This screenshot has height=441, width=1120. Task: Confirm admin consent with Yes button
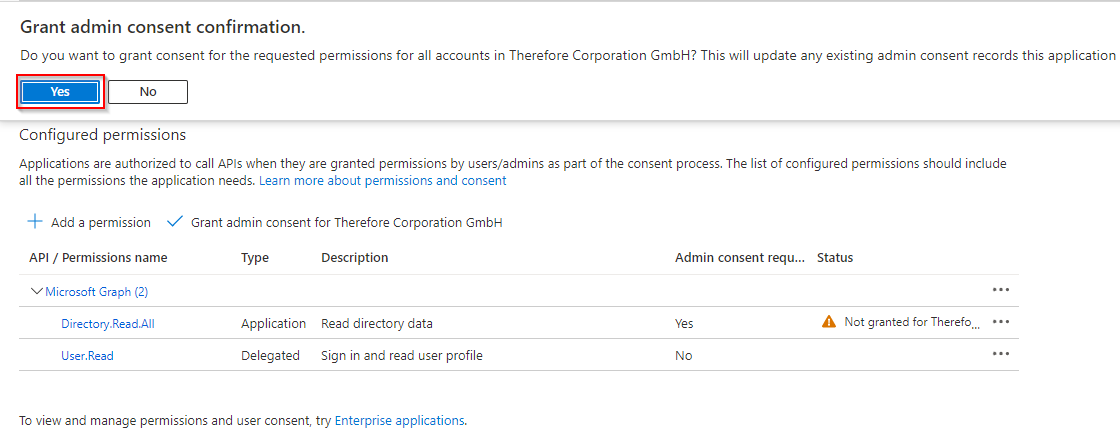pos(60,91)
